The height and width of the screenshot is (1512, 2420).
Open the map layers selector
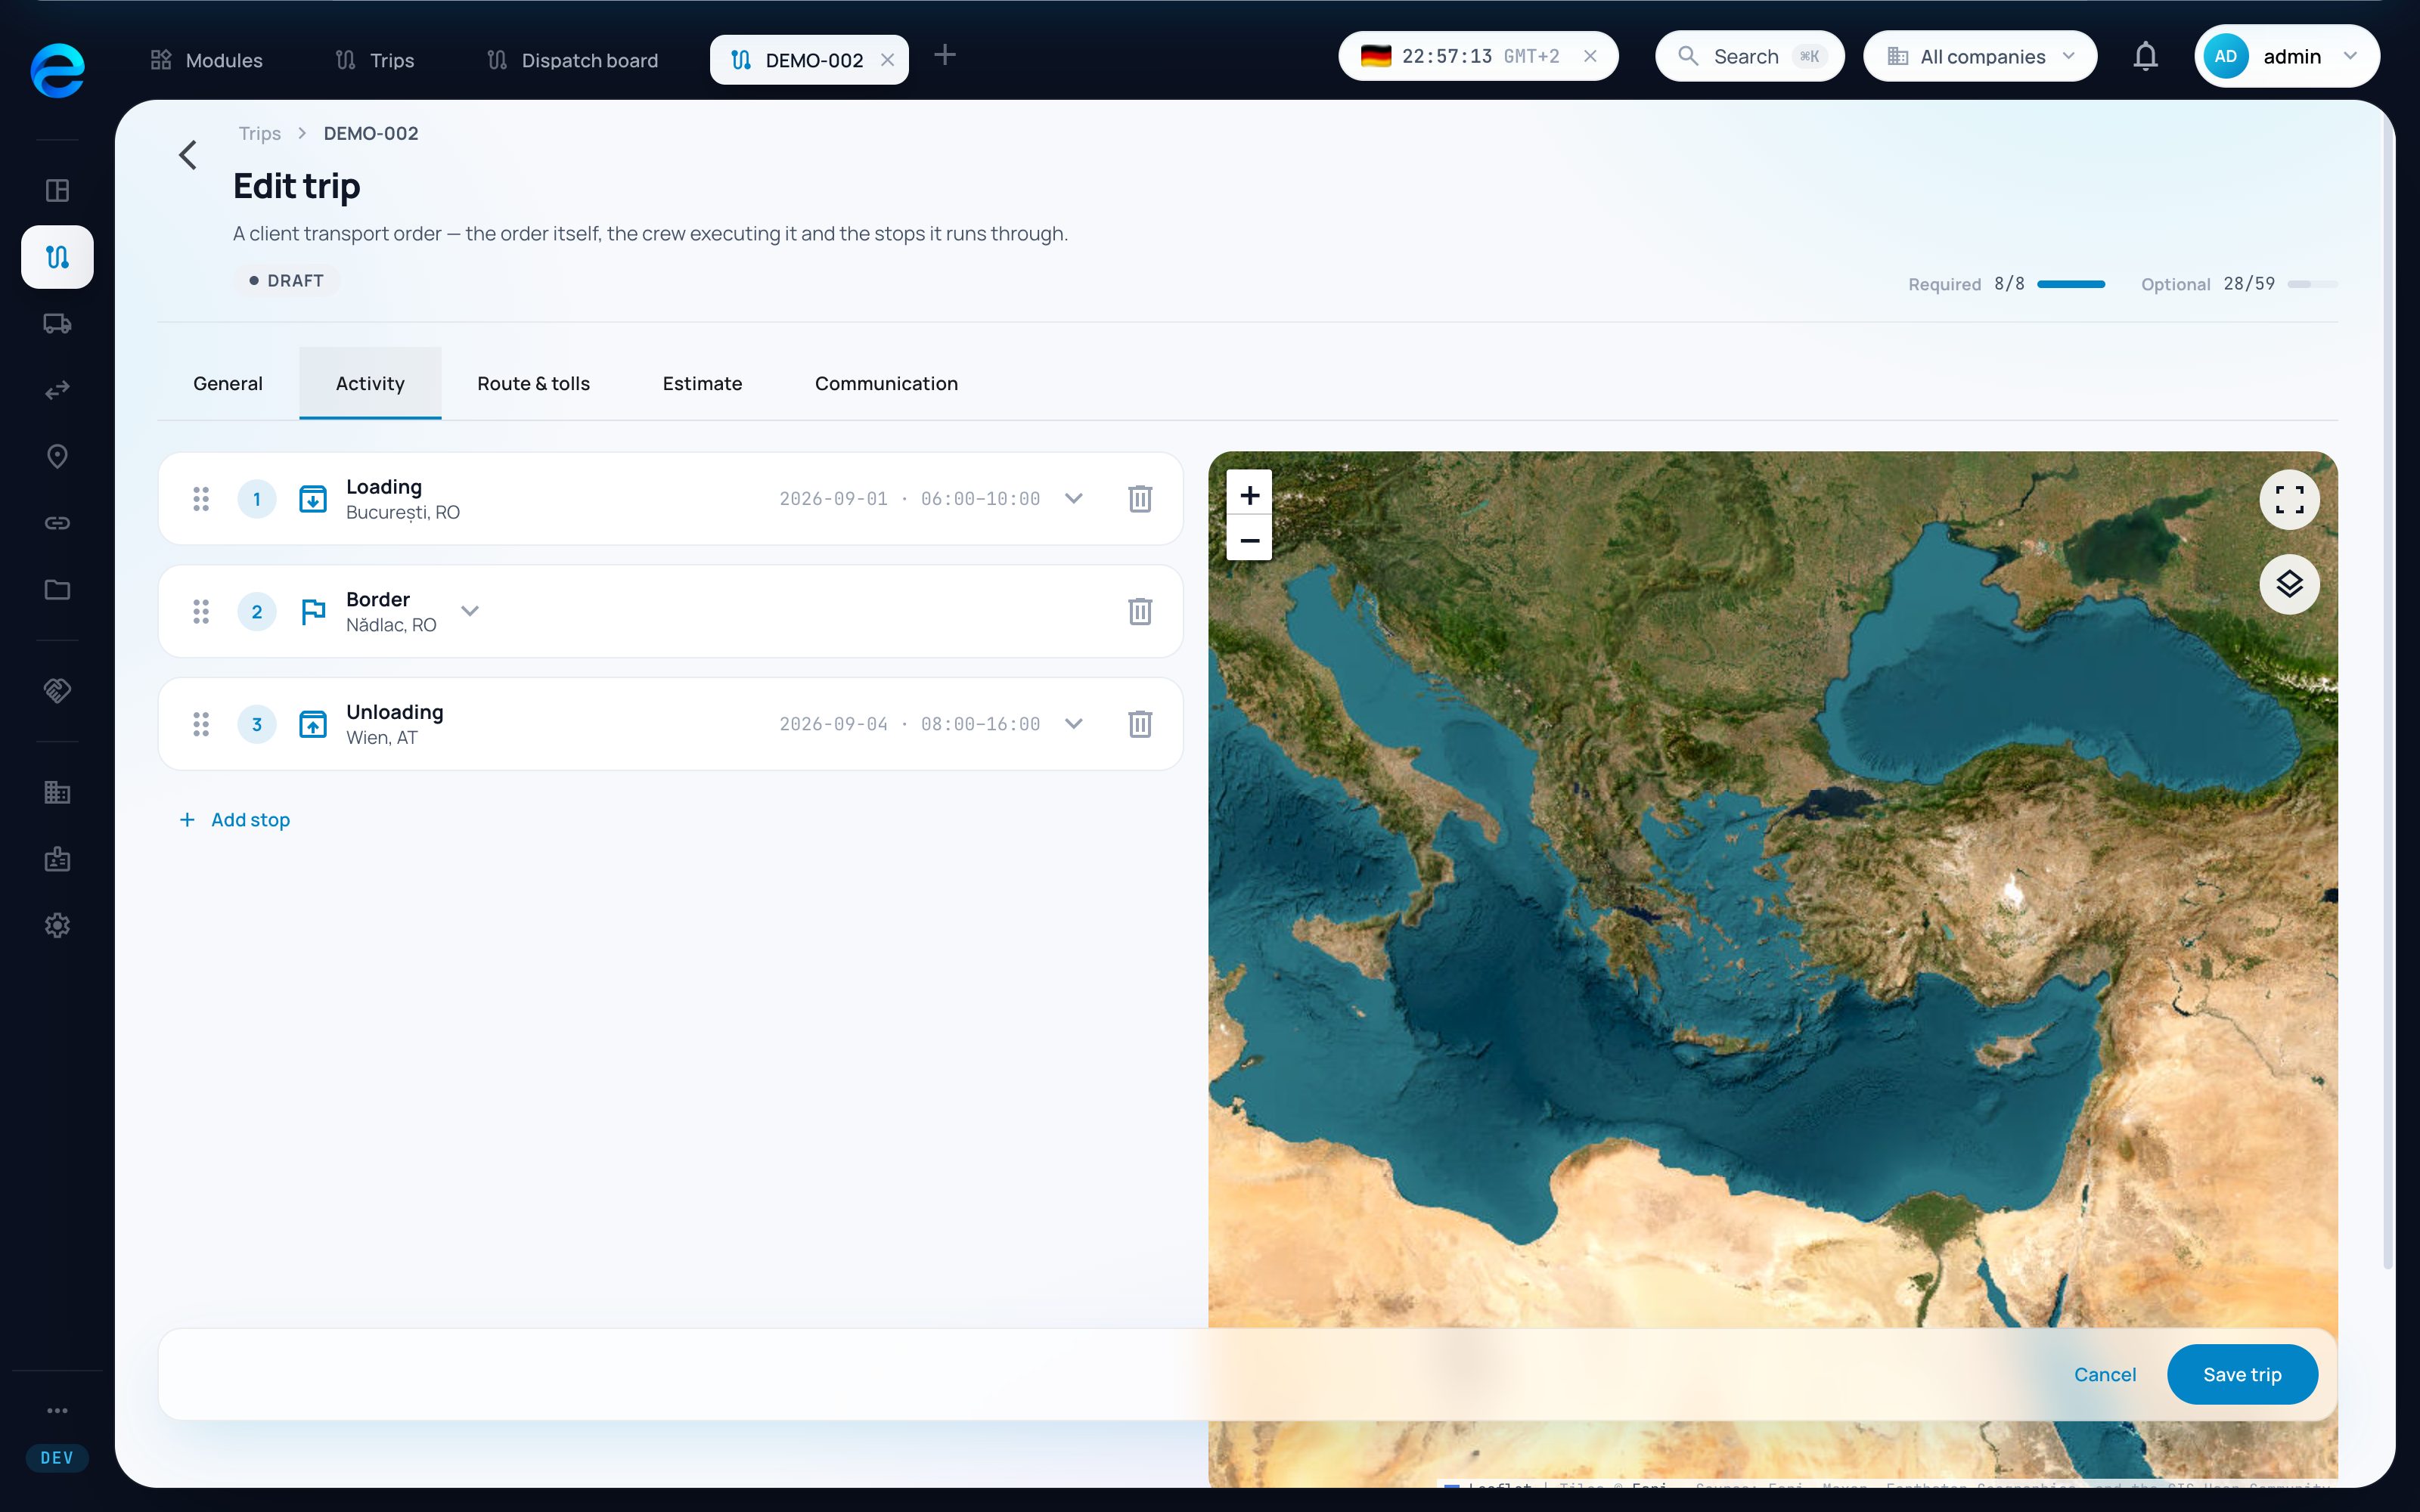point(2289,584)
